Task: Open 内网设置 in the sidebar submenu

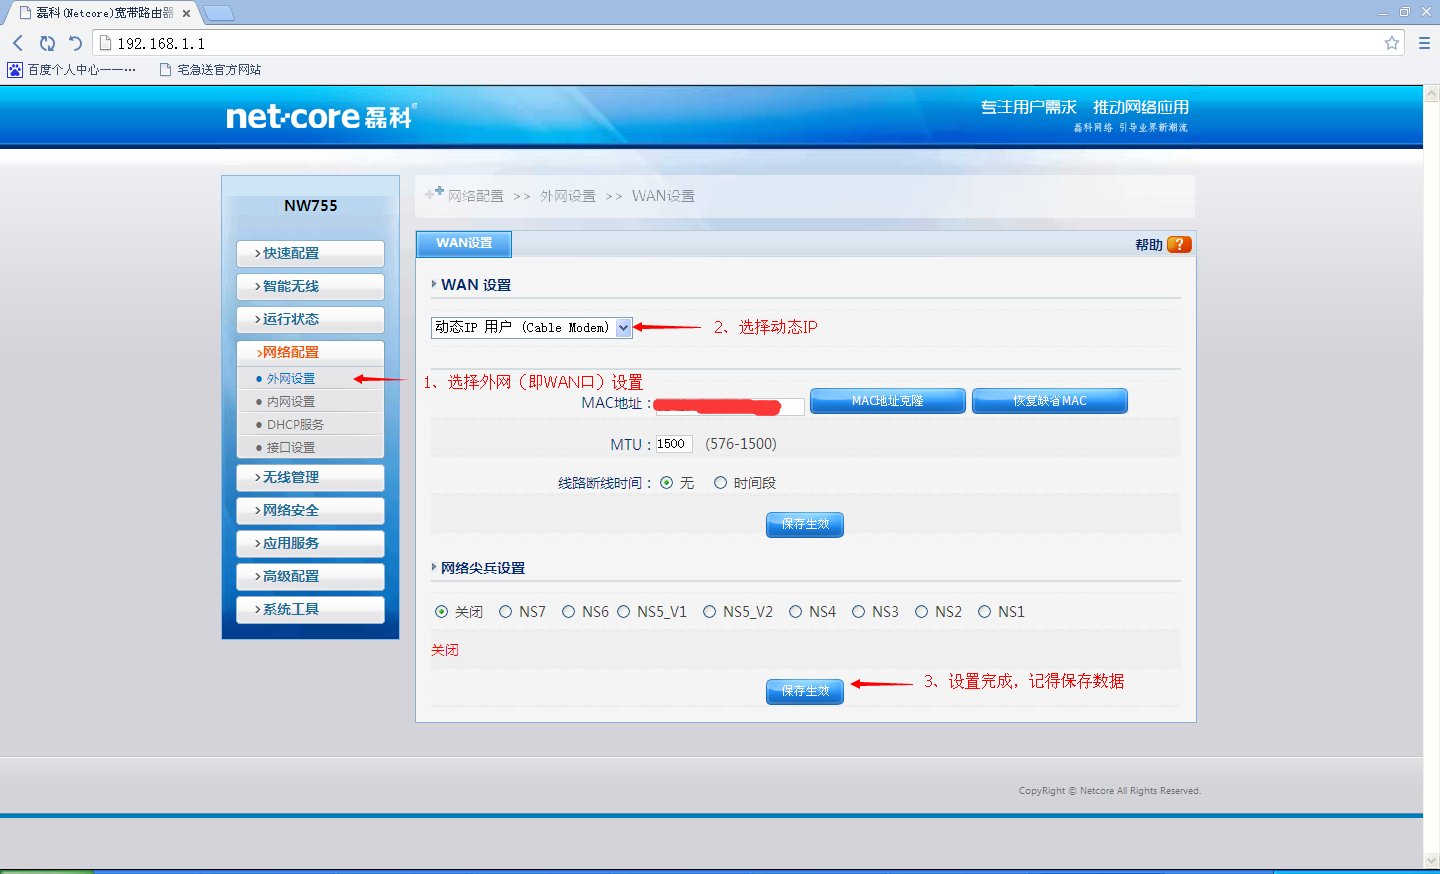Action: (x=291, y=402)
